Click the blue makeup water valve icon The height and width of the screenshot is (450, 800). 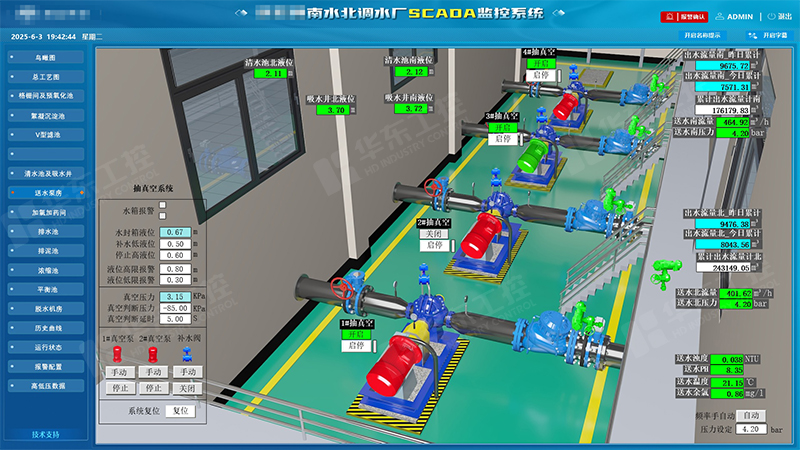point(186,353)
